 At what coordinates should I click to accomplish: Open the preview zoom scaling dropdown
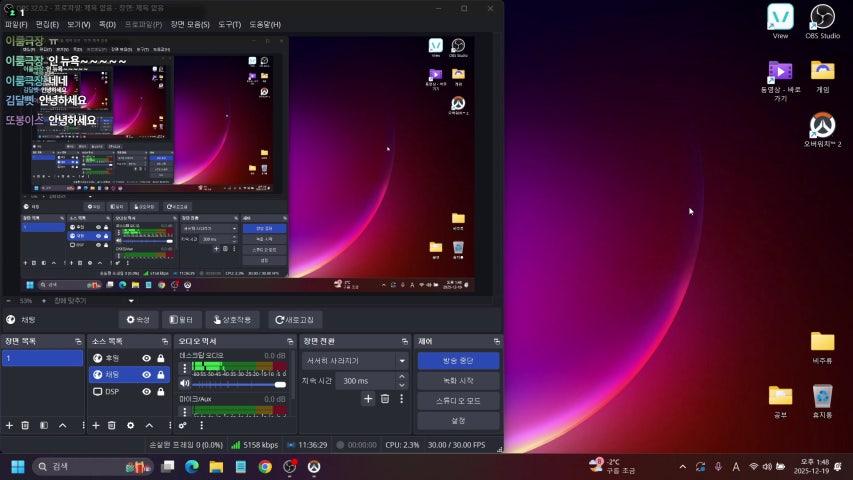click(130, 300)
